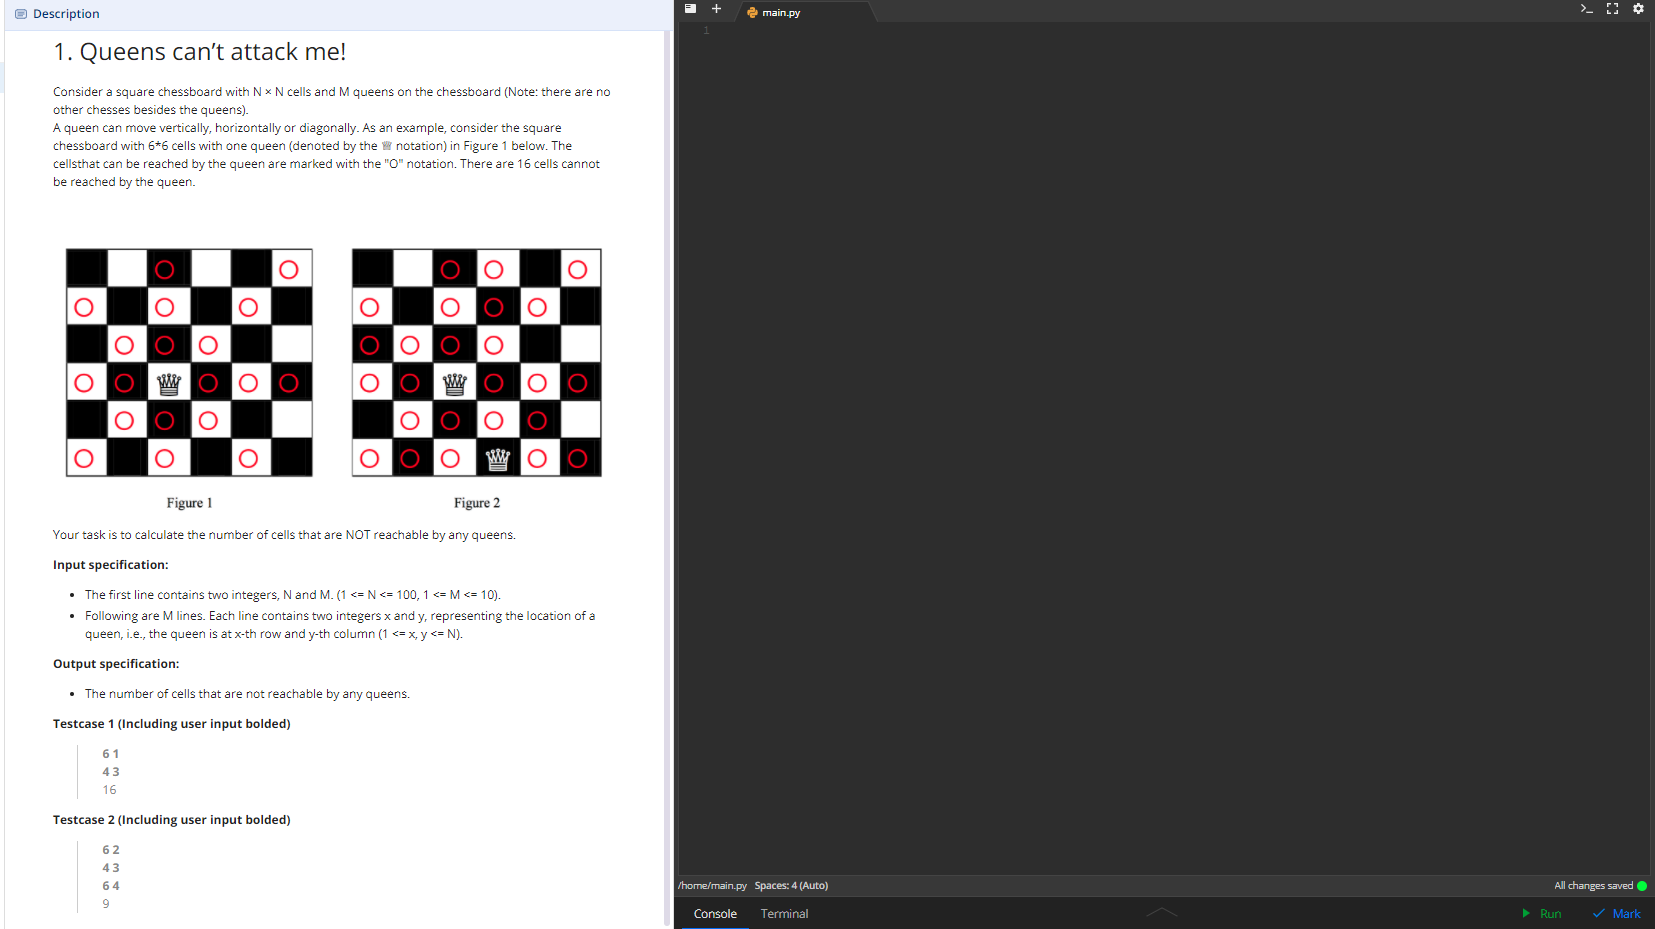
Task: Click the /home/main.py path in status bar
Action: point(712,886)
